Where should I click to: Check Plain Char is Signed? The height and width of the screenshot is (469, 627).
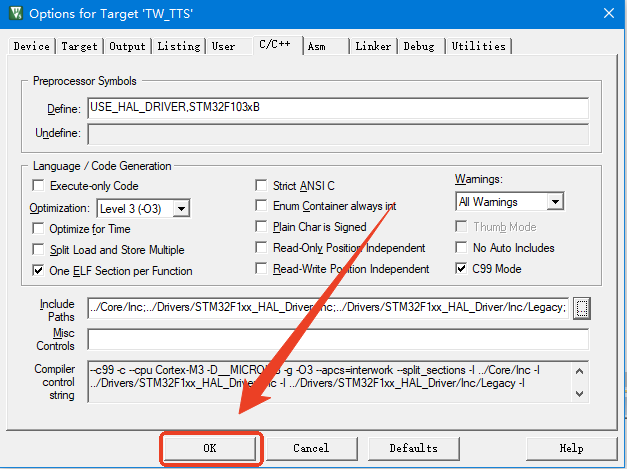pos(261,227)
